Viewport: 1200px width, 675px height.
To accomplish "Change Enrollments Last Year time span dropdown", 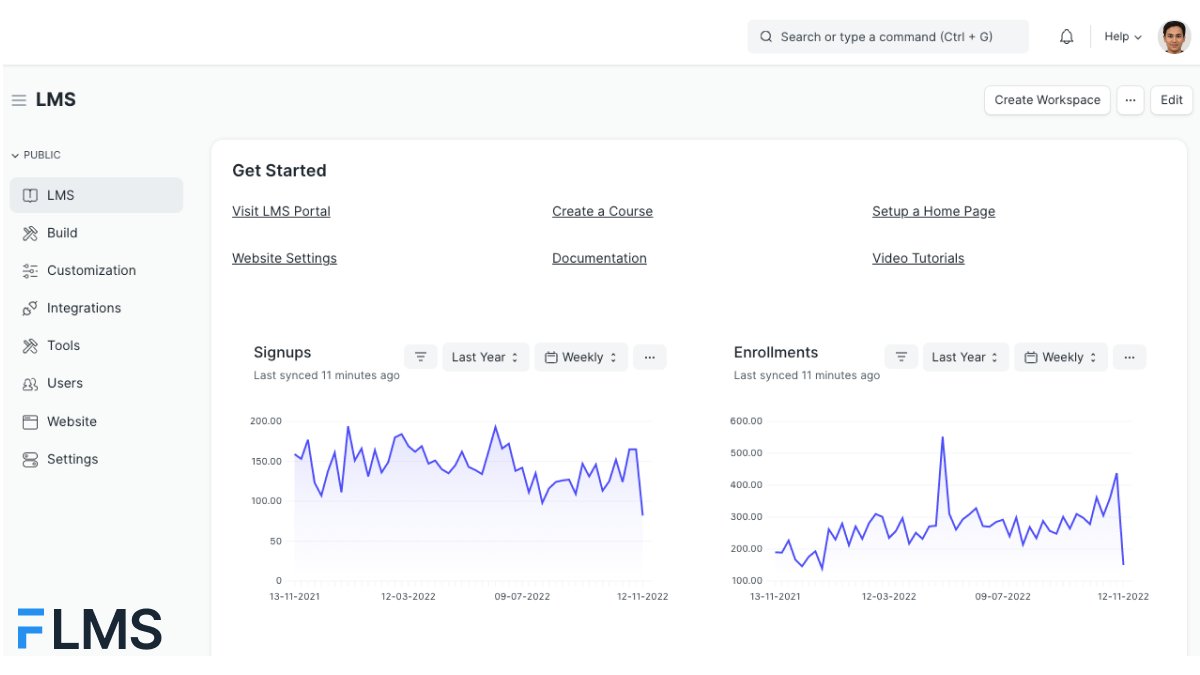I will point(966,357).
